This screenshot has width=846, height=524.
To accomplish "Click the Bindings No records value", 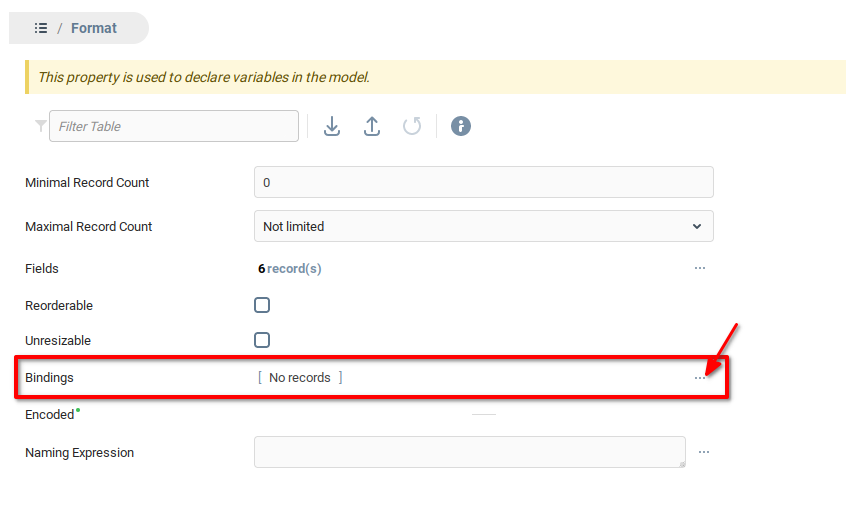I will click(300, 378).
